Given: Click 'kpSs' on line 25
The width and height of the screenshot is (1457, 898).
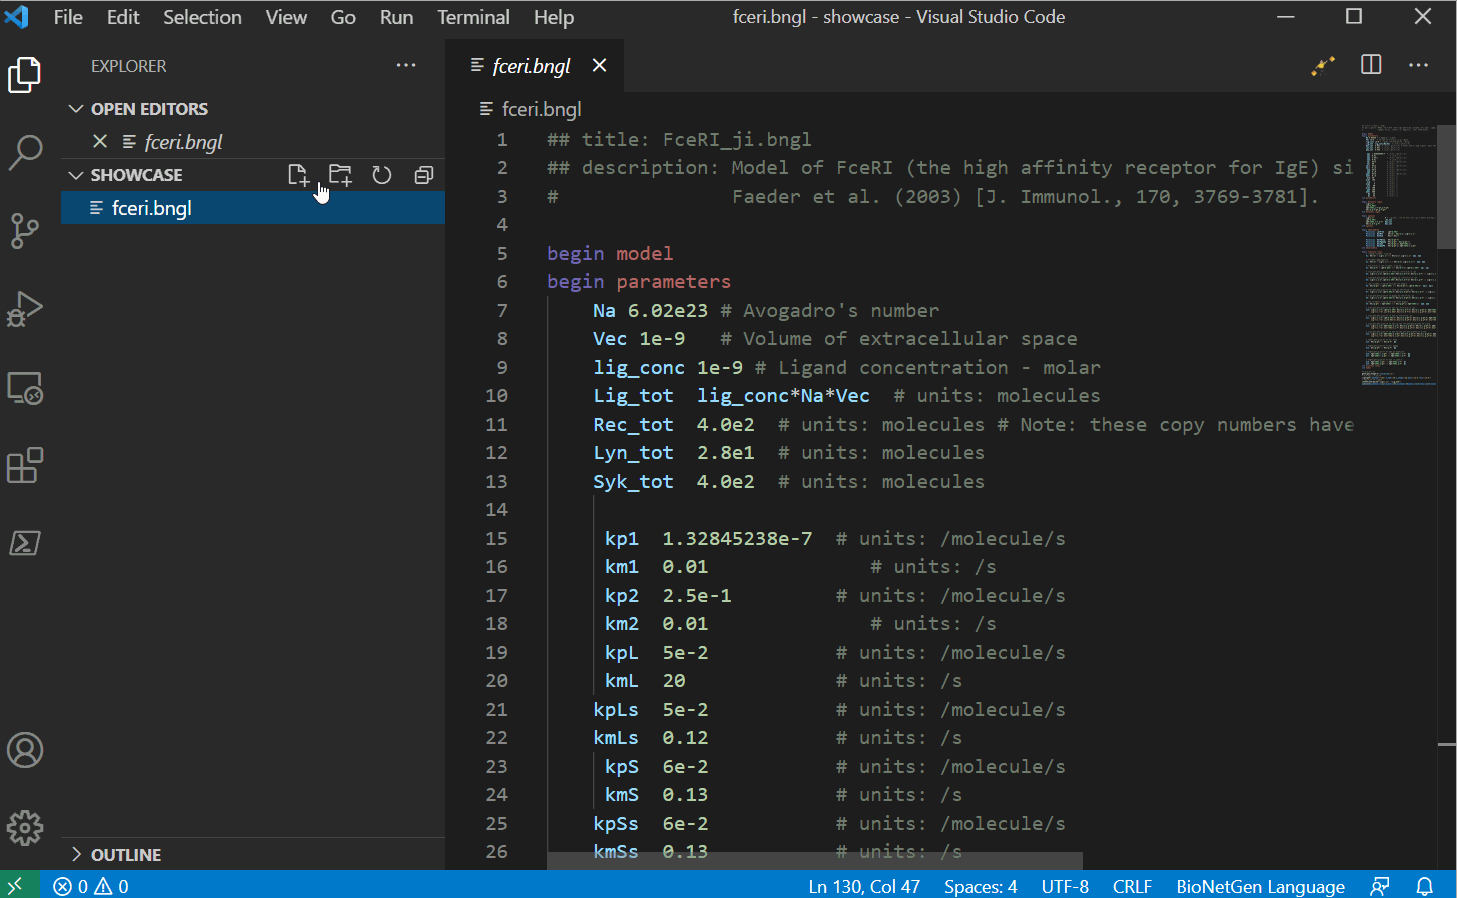Looking at the screenshot, I should (x=616, y=824).
